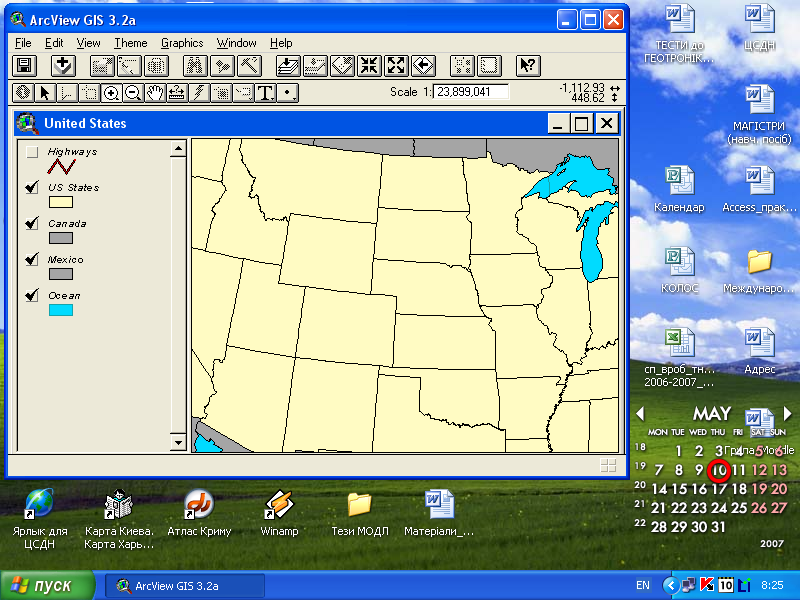Click Zoom to Full Extent icon
The height and width of the screenshot is (600, 800).
(x=288, y=66)
